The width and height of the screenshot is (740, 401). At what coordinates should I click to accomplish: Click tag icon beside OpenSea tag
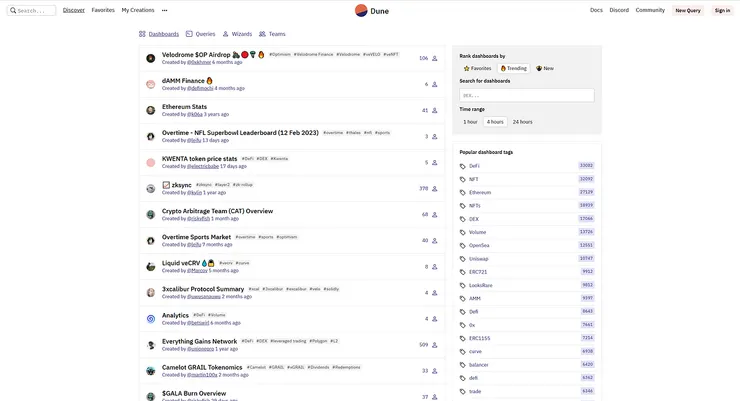pyautogui.click(x=463, y=245)
